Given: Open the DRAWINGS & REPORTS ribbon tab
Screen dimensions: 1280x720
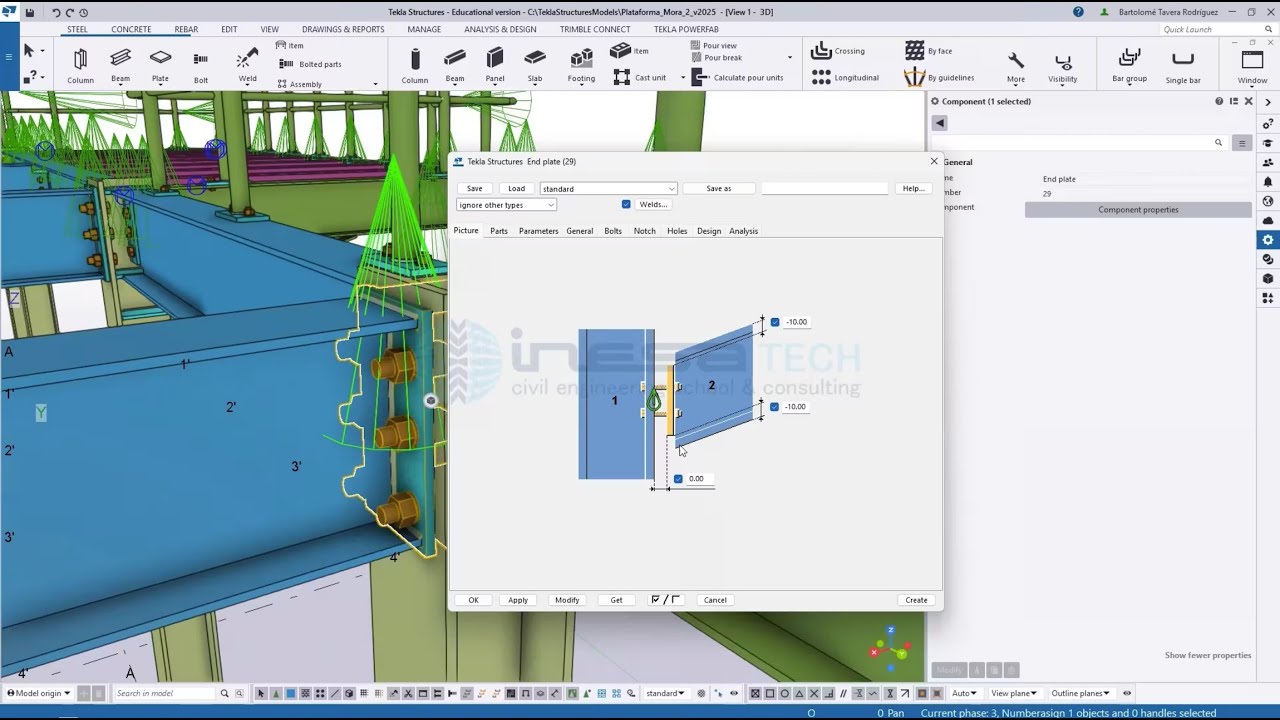Looking at the screenshot, I should click(x=343, y=29).
